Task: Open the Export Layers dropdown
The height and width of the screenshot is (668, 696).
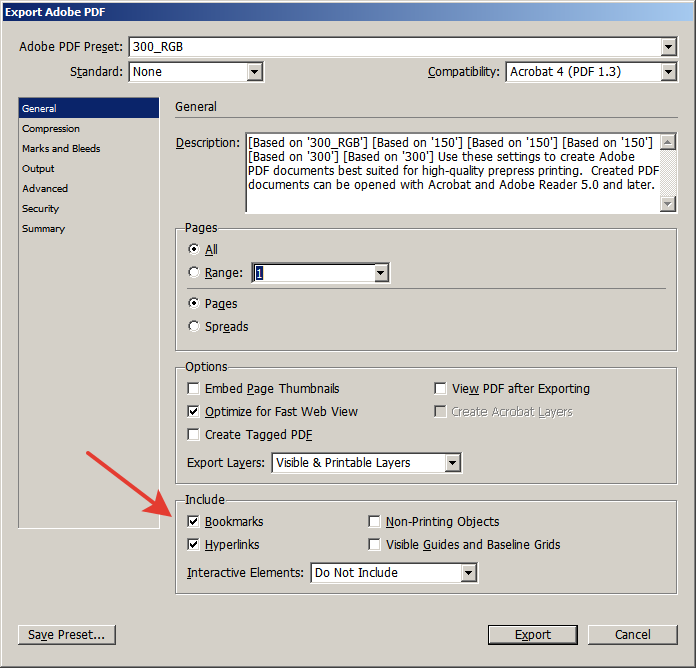Action: [367, 463]
